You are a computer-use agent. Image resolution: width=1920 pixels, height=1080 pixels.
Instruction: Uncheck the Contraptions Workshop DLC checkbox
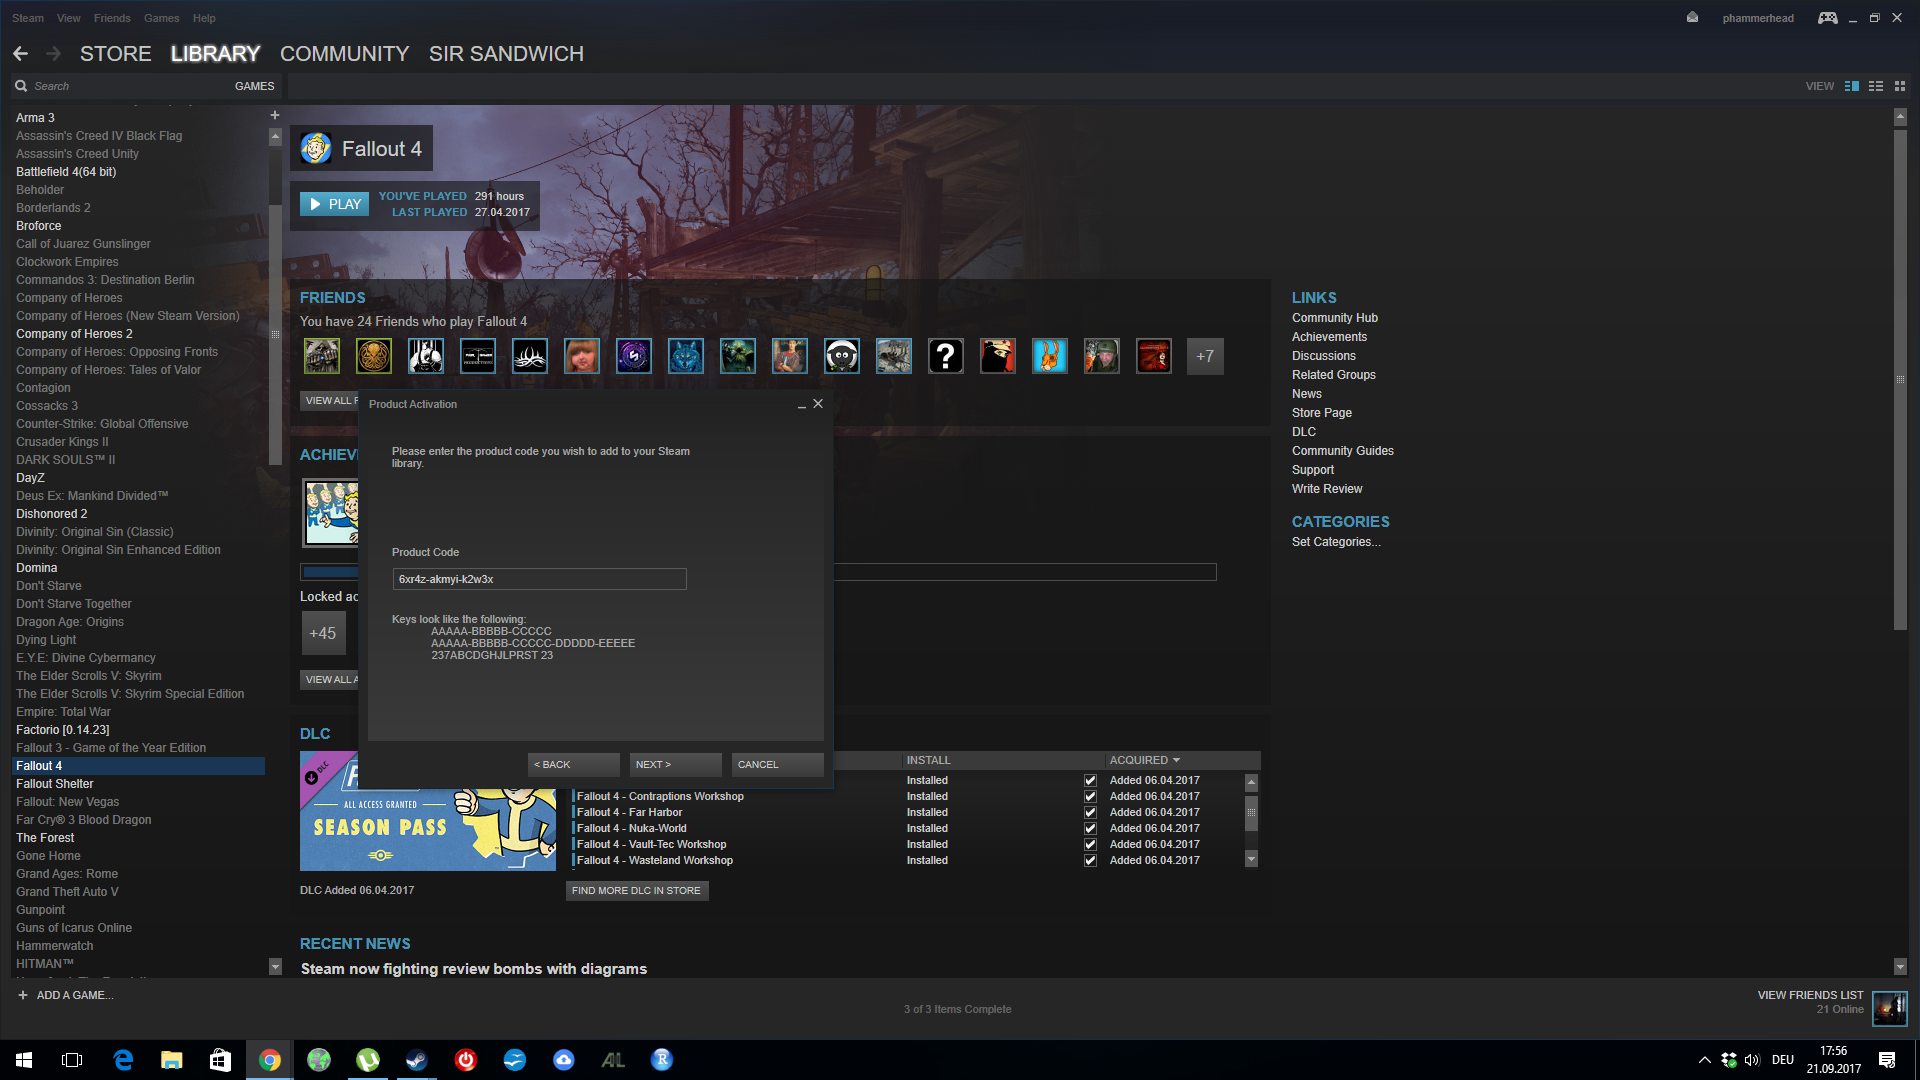point(1090,797)
